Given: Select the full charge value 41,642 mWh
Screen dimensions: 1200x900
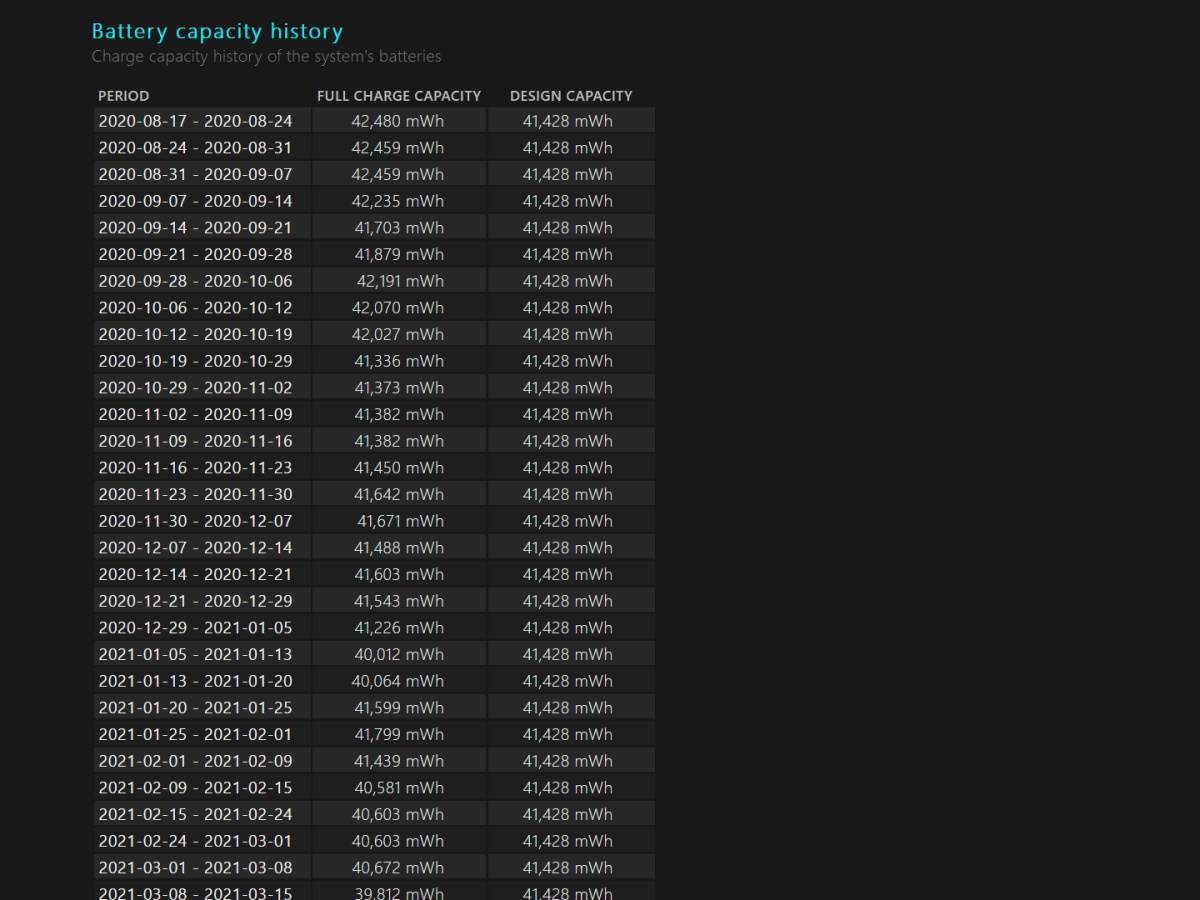Looking at the screenshot, I should tap(399, 494).
